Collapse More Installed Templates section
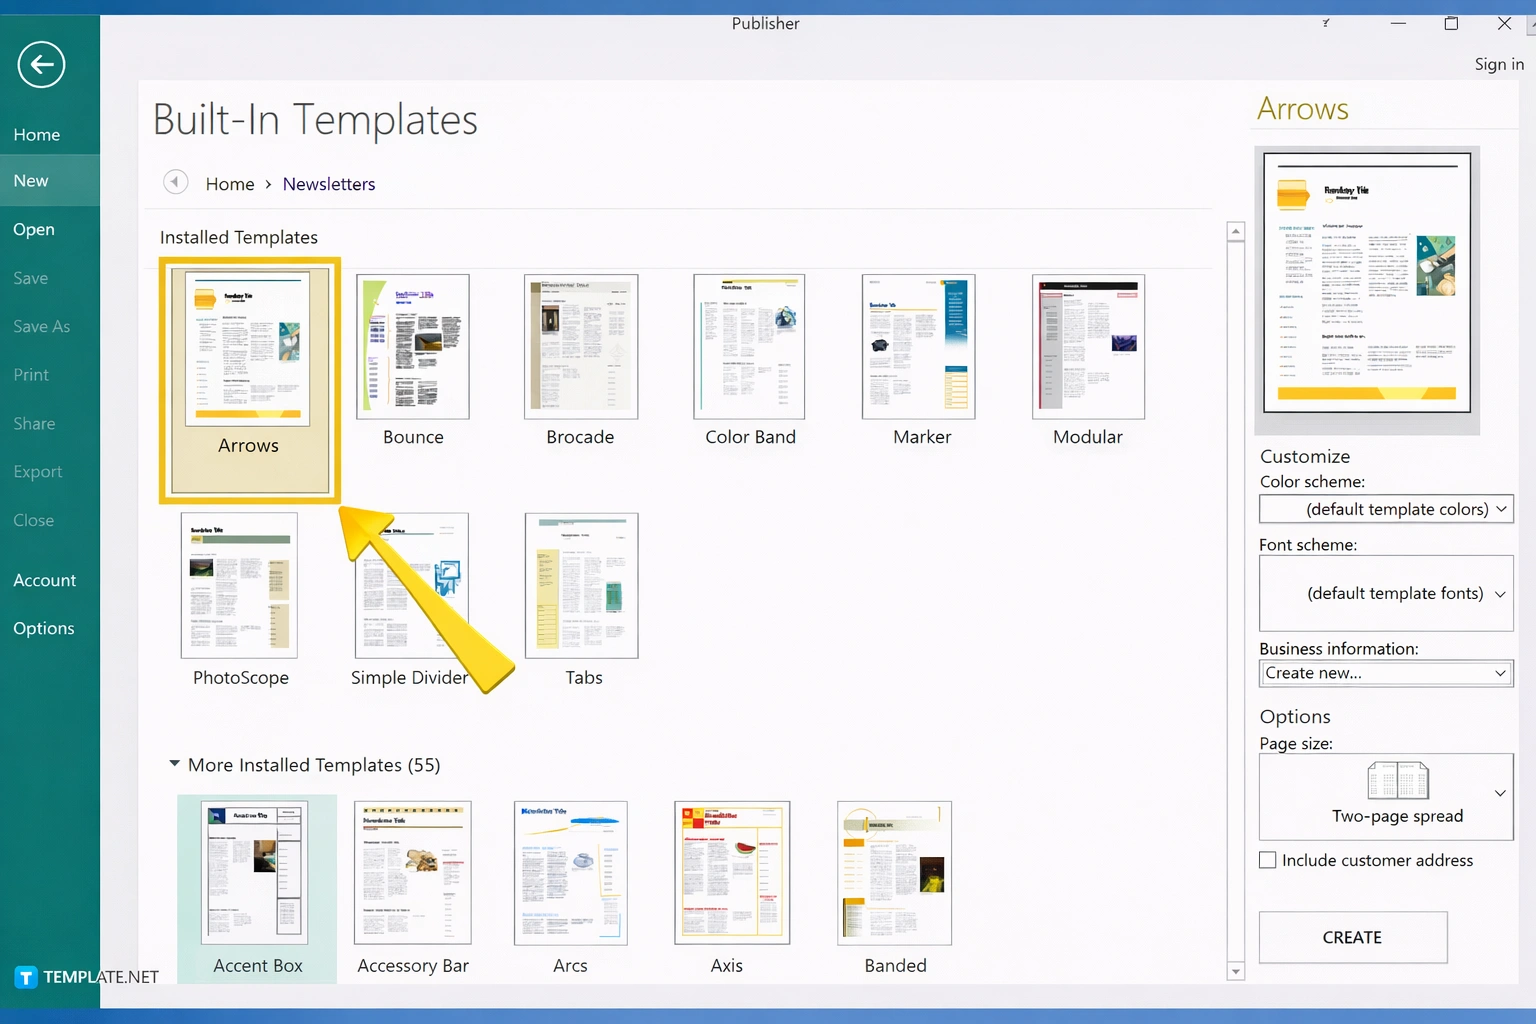 175,764
